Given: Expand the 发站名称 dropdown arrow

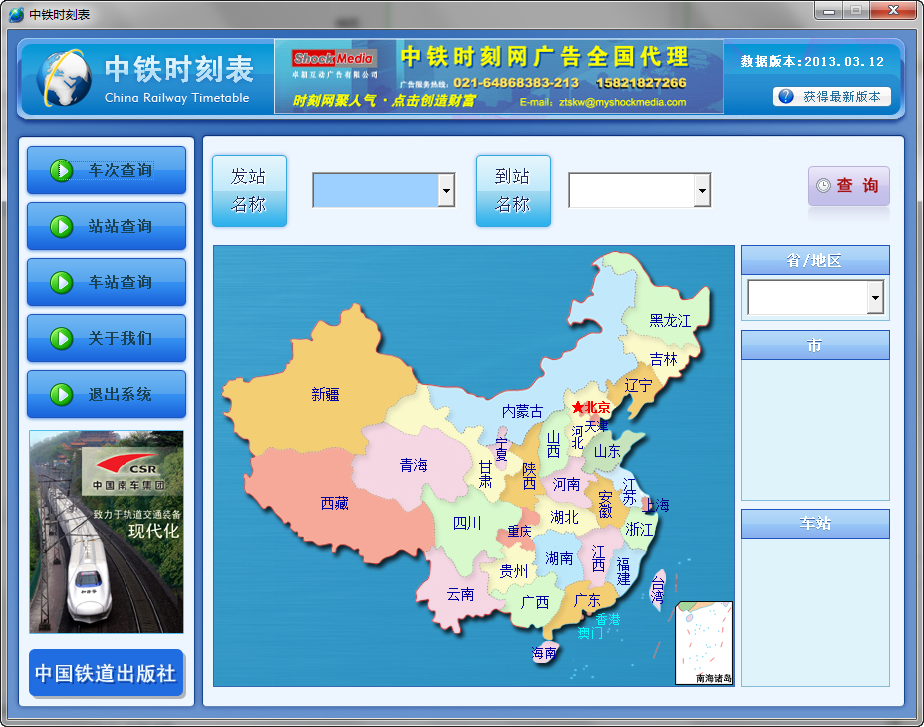Looking at the screenshot, I should click(x=446, y=190).
